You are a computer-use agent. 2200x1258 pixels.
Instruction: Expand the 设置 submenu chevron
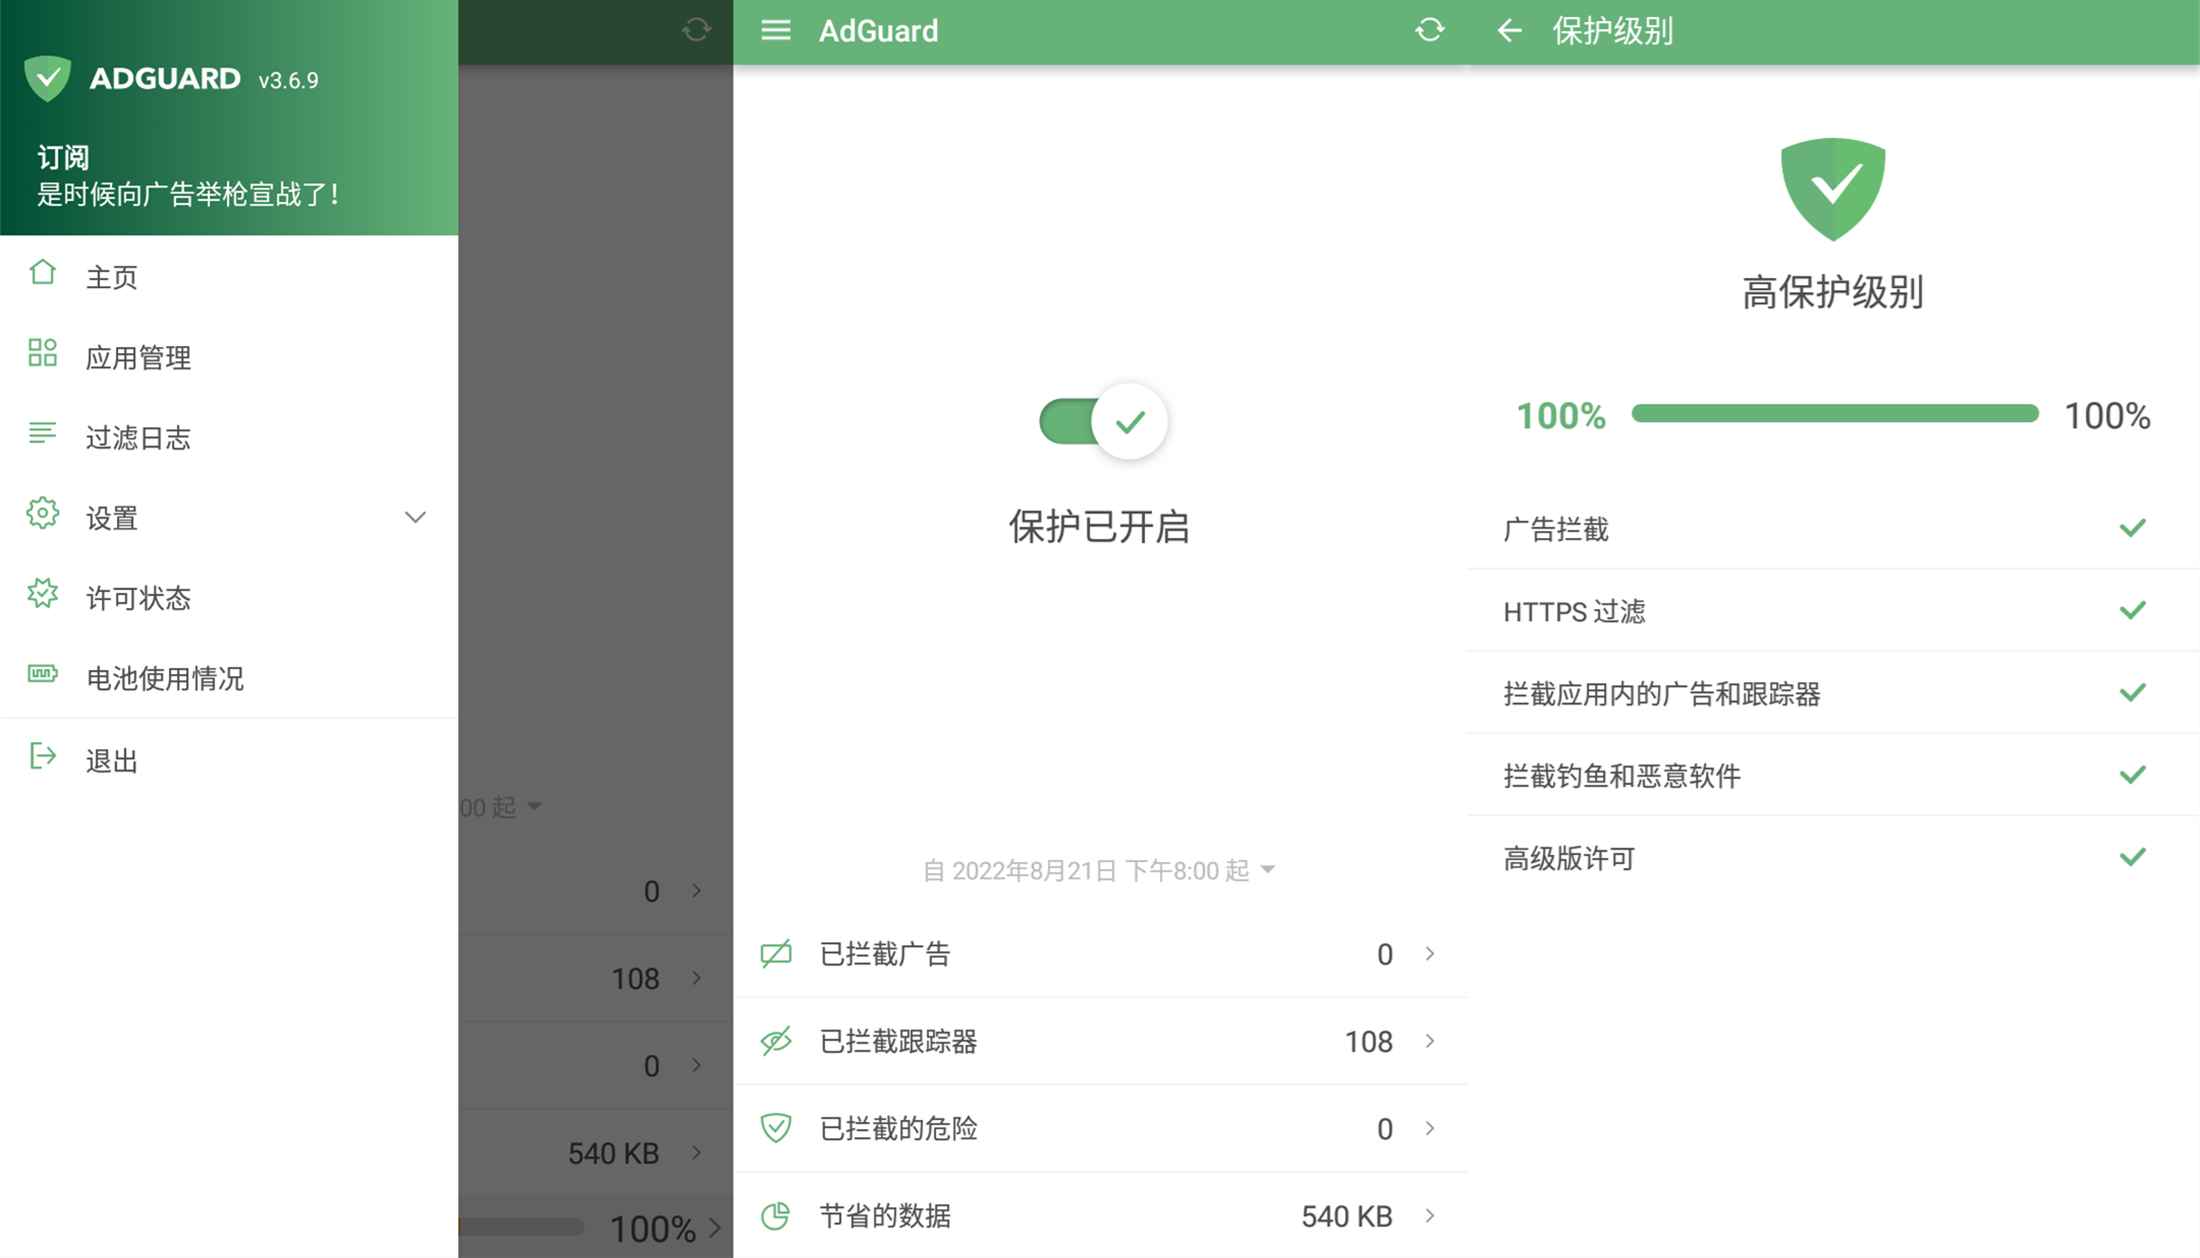click(x=415, y=517)
